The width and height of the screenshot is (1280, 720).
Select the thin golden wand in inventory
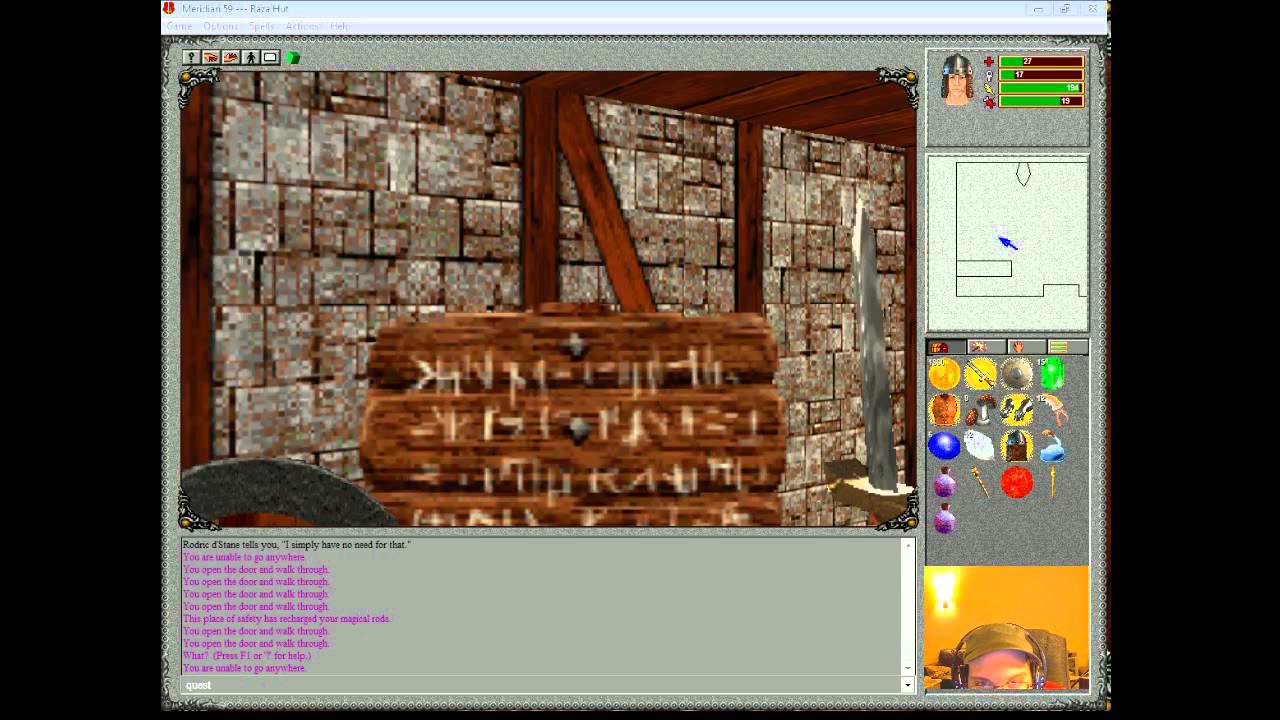1052,482
